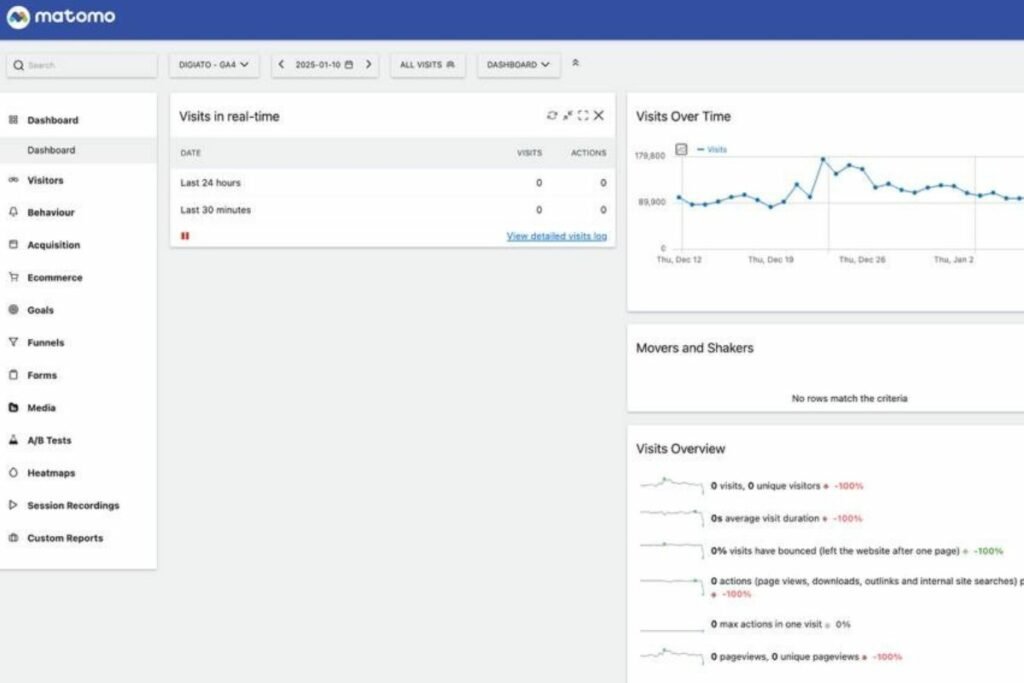This screenshot has width=1024, height=683.
Task: Maximise the Visits in real-time widget
Action: click(x=583, y=116)
